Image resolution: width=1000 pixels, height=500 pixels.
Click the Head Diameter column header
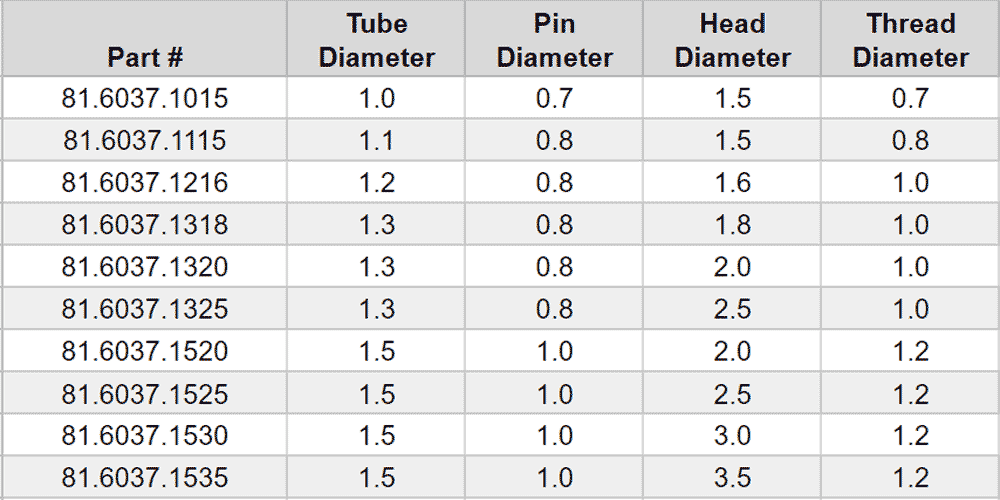[x=732, y=39]
